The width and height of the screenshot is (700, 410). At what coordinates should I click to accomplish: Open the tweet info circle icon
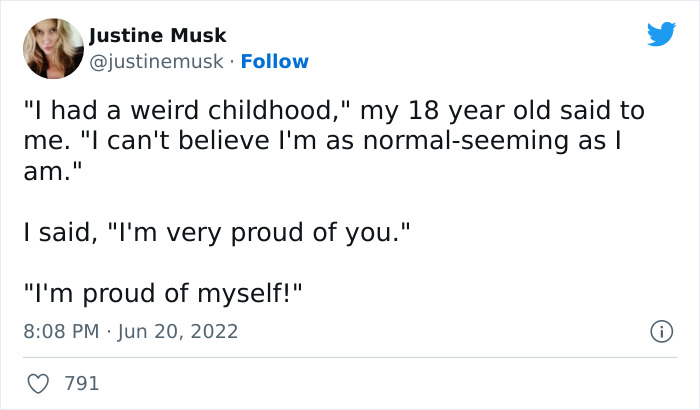(x=660, y=331)
